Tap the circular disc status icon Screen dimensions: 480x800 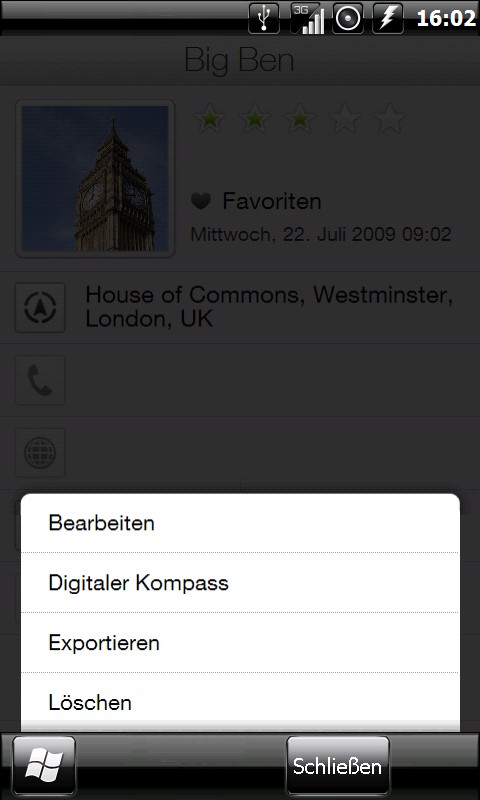point(348,18)
